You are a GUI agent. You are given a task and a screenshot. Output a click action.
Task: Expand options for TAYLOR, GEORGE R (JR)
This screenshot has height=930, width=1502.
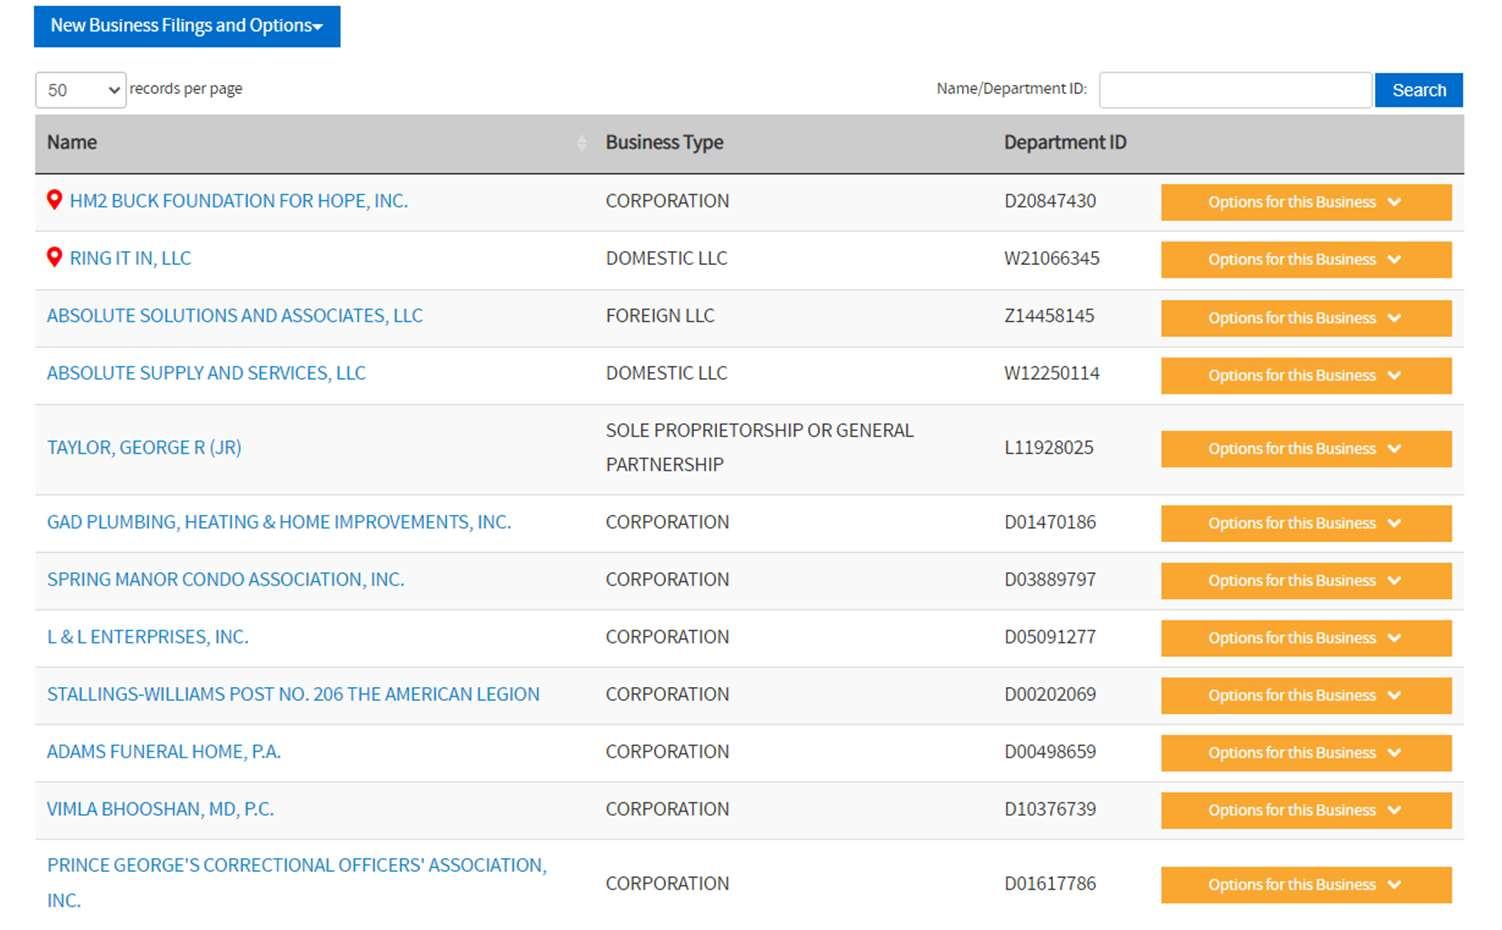pos(1306,449)
